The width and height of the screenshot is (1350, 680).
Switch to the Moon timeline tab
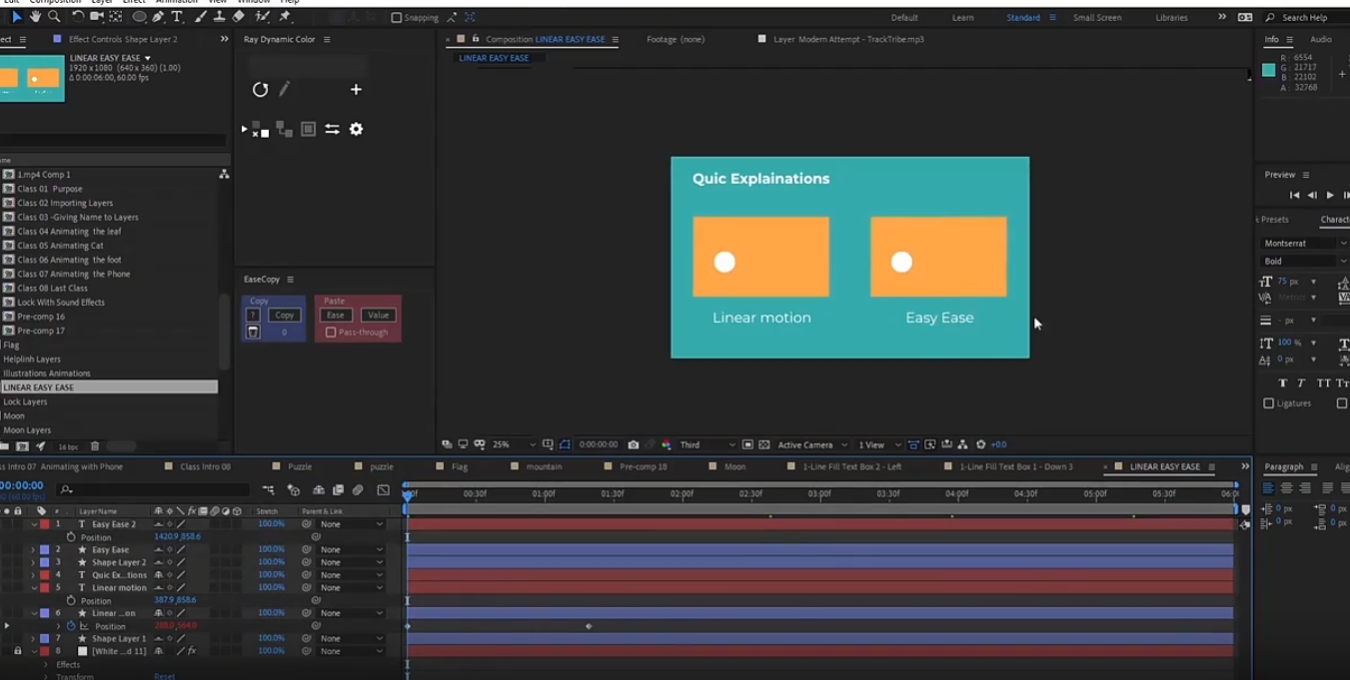[x=734, y=467]
